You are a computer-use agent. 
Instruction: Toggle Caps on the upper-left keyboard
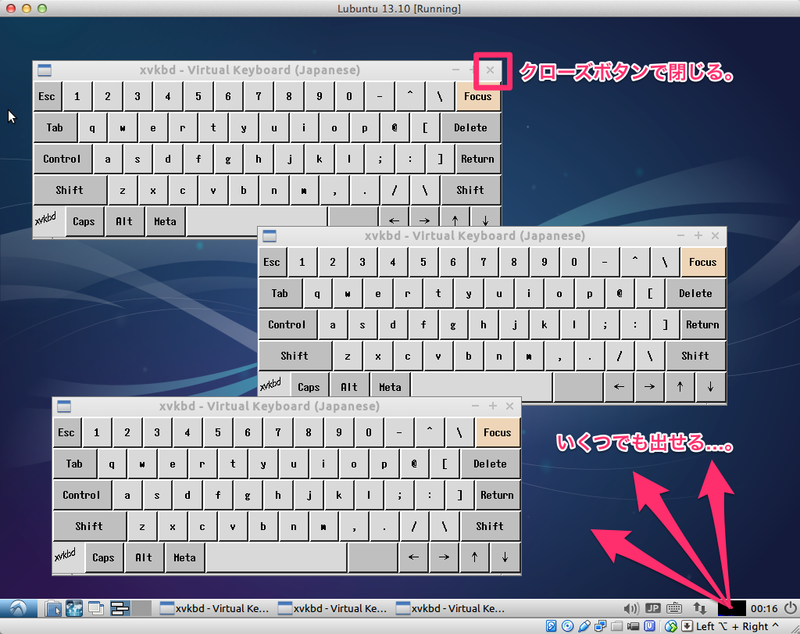tap(84, 221)
